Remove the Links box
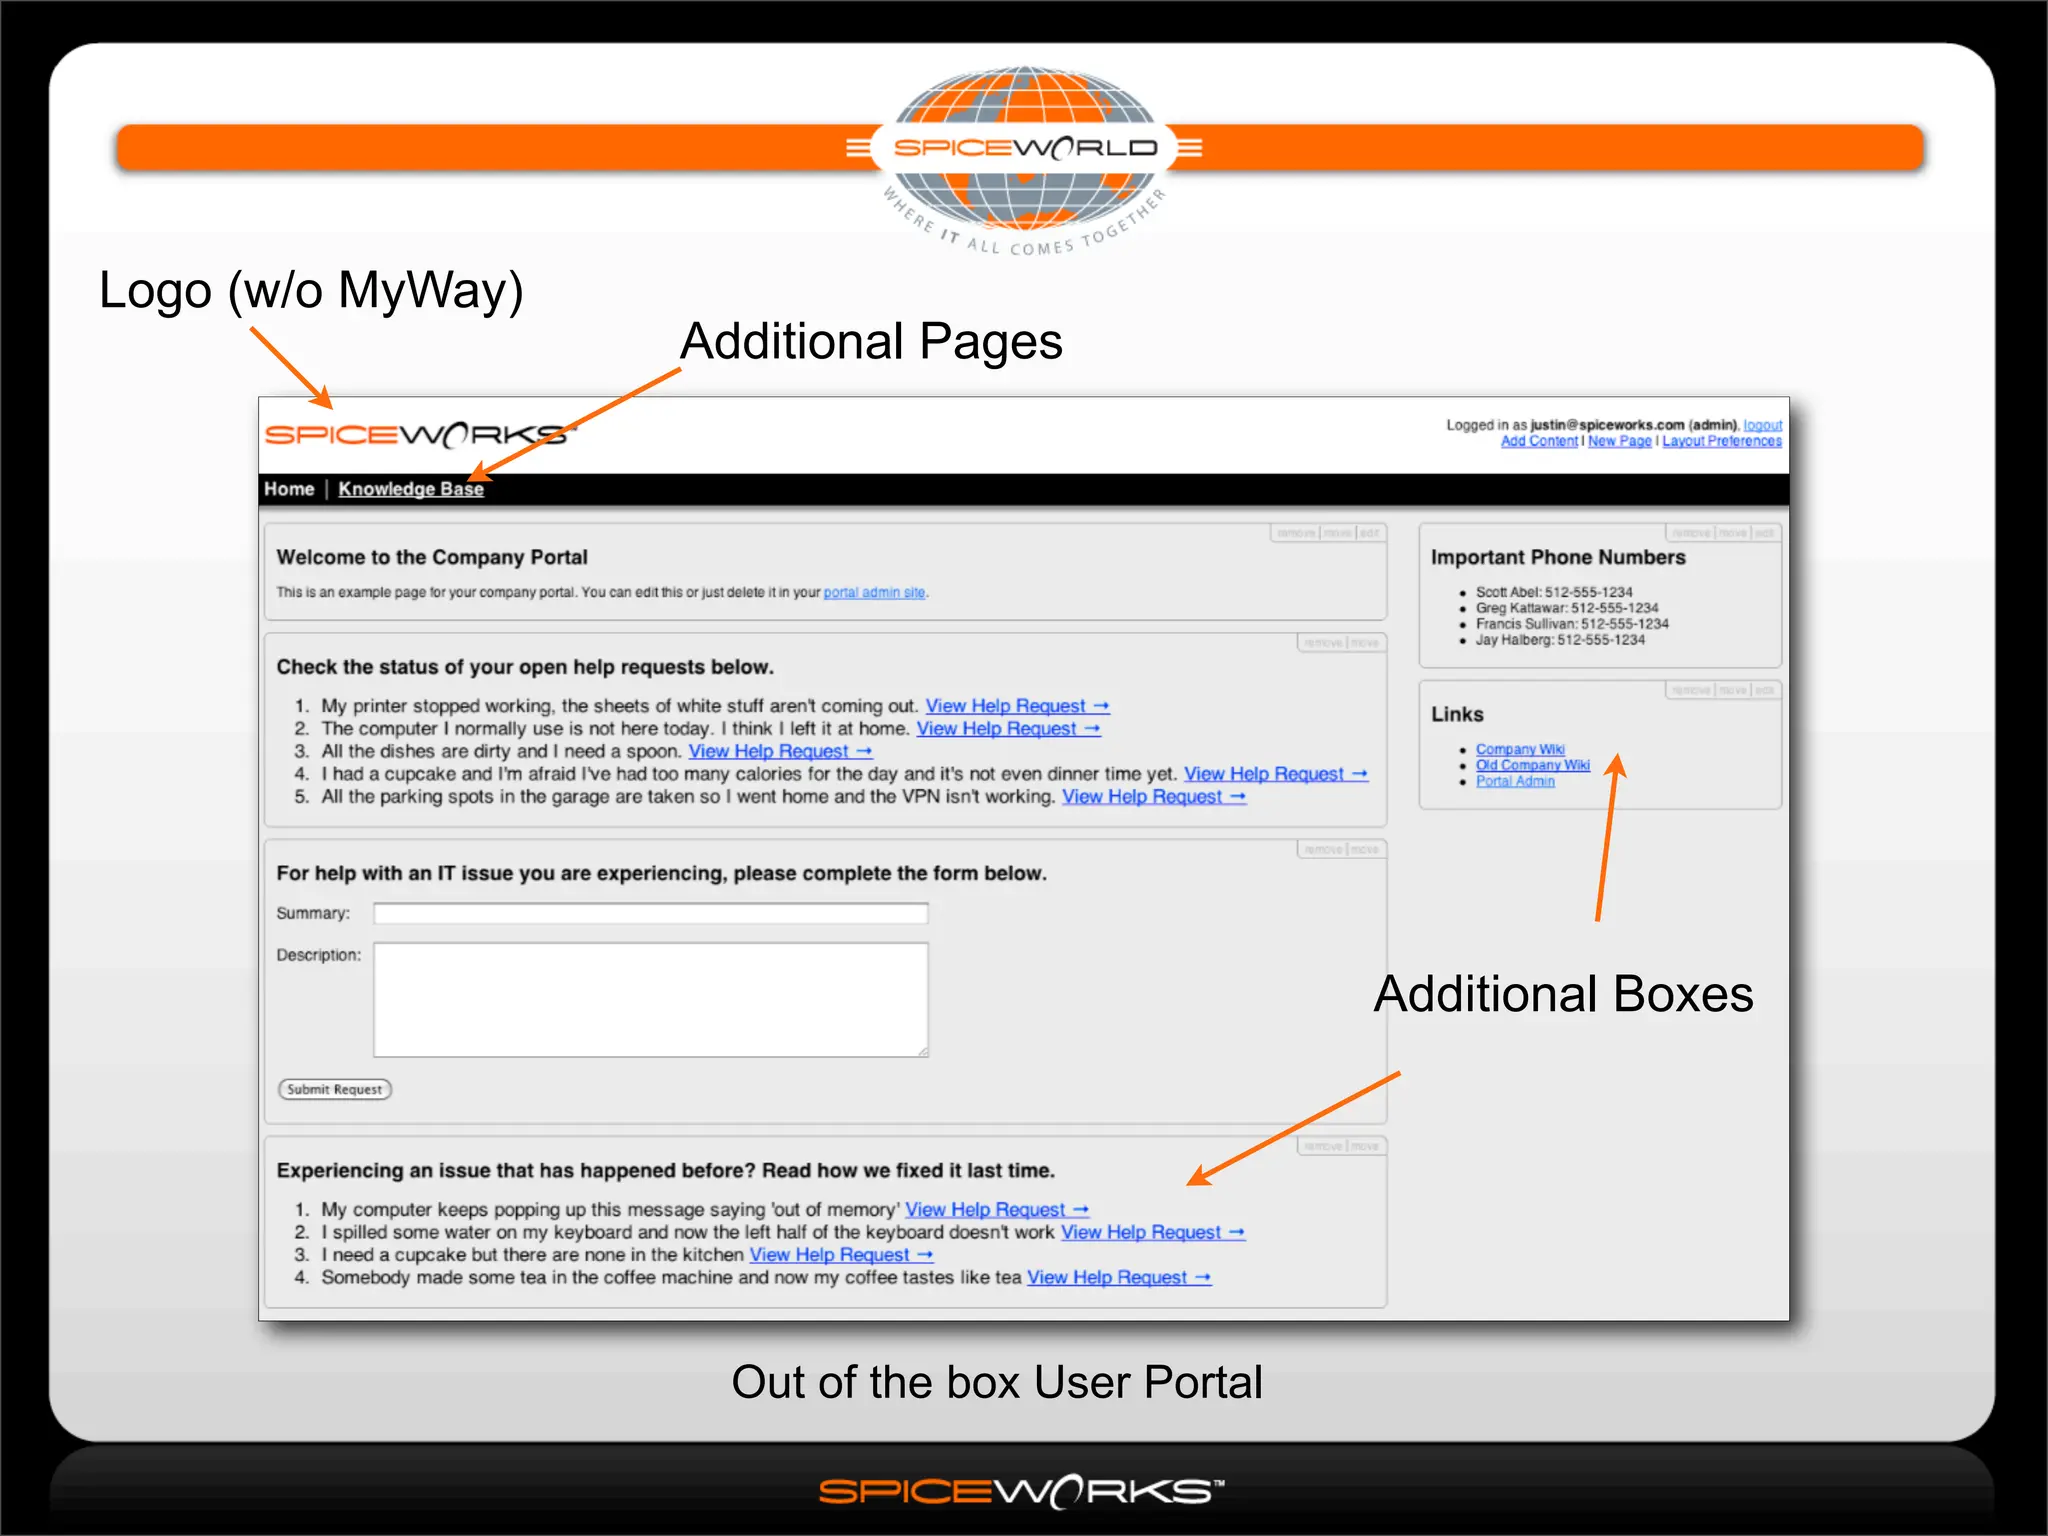Screen dimensions: 2048x1536 (1692, 690)
